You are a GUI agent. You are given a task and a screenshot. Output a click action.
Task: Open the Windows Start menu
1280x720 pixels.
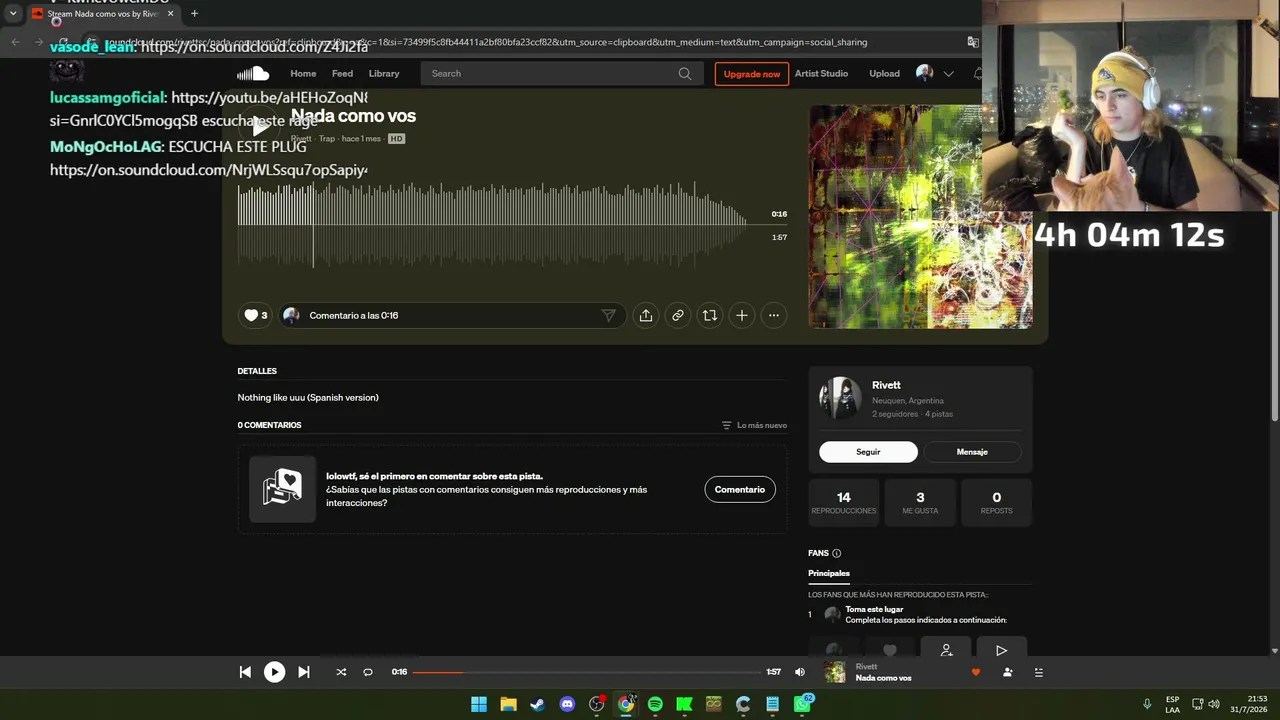tap(479, 704)
